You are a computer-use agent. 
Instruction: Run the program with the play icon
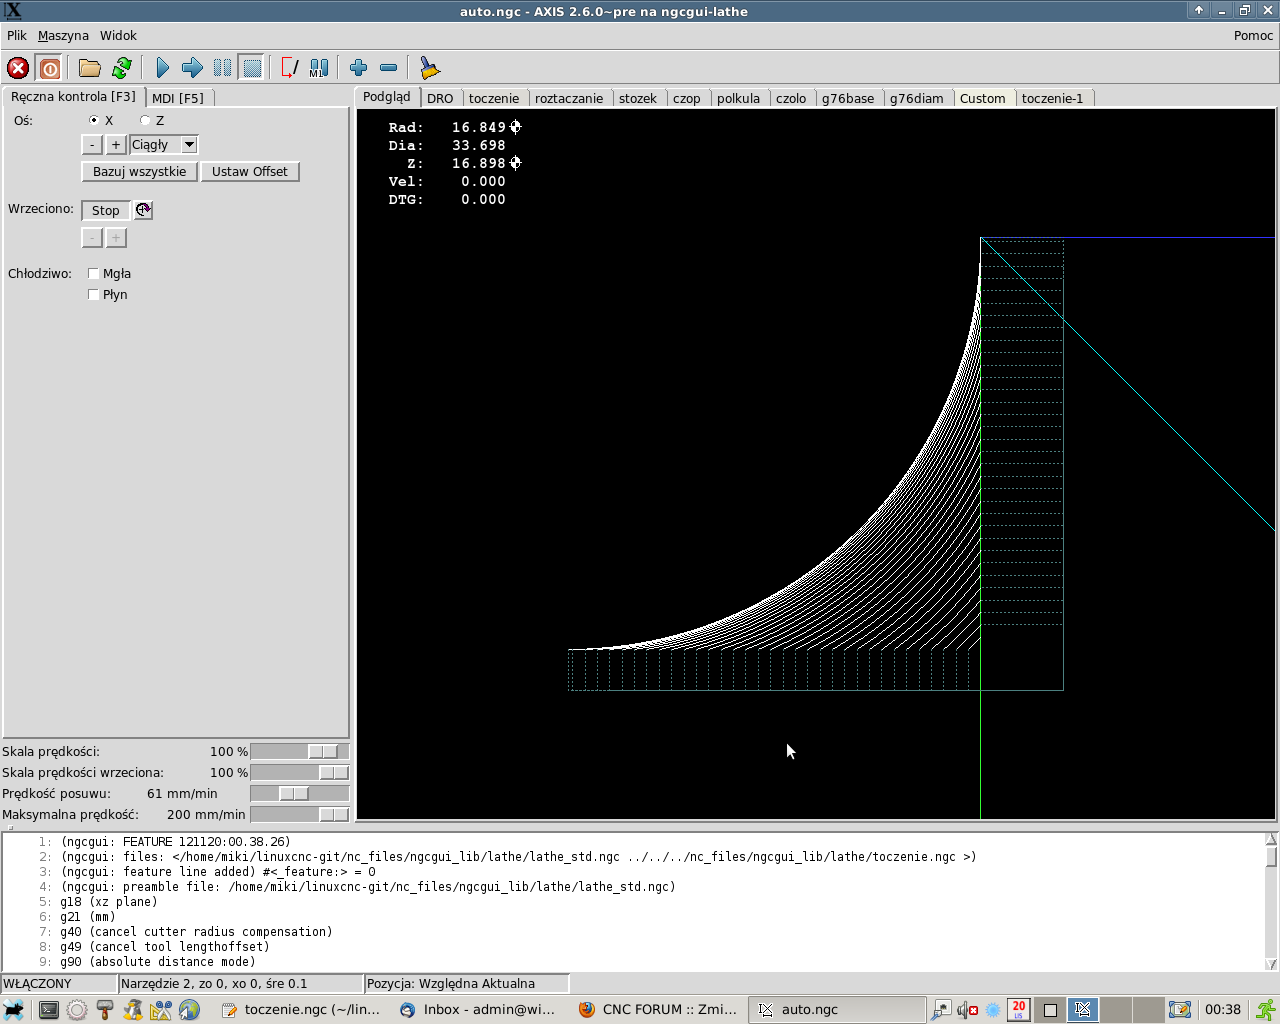[x=162, y=68]
